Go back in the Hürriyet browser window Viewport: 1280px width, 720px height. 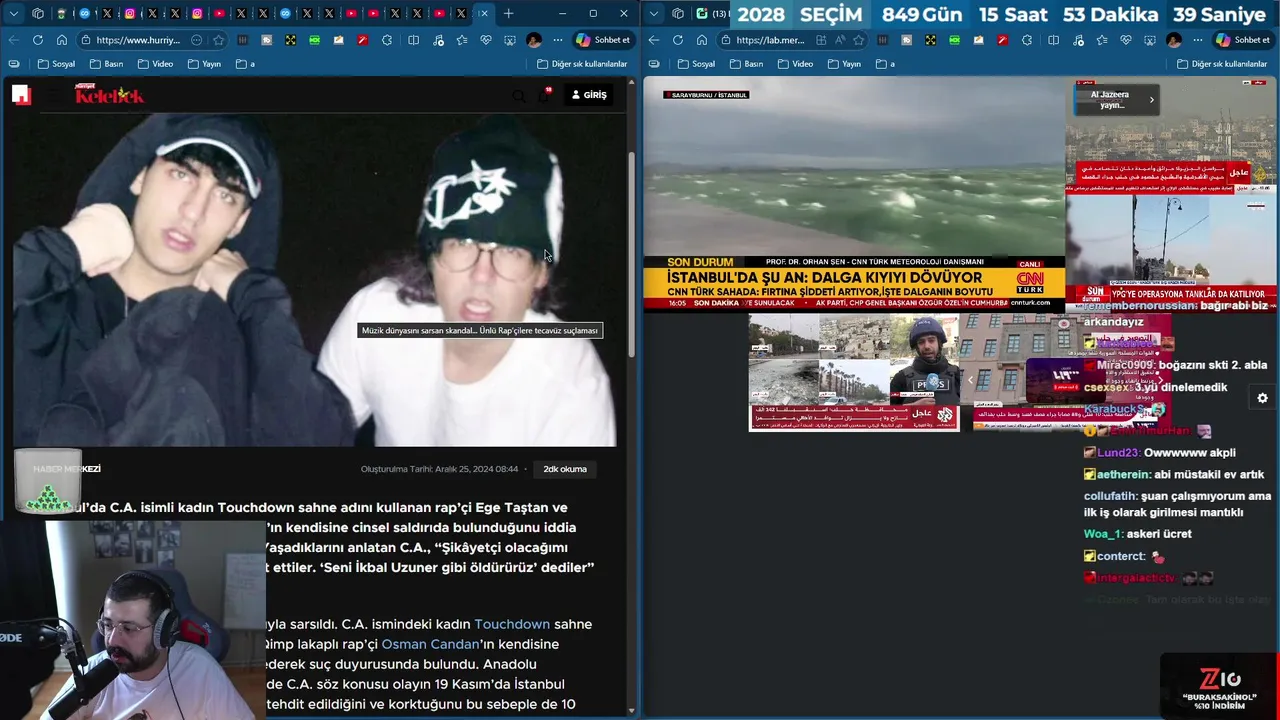pos(14,40)
